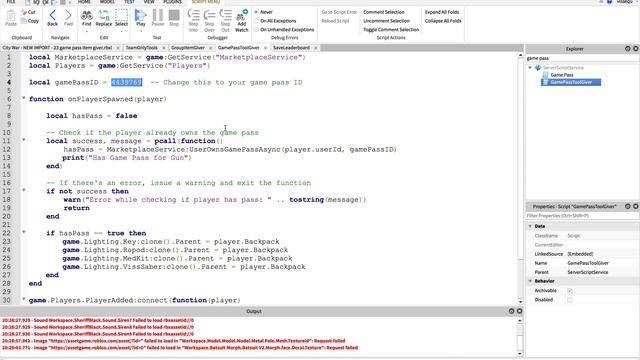Fold the if not success block at line 17
Screen dimensions: 640x360
(24, 190)
